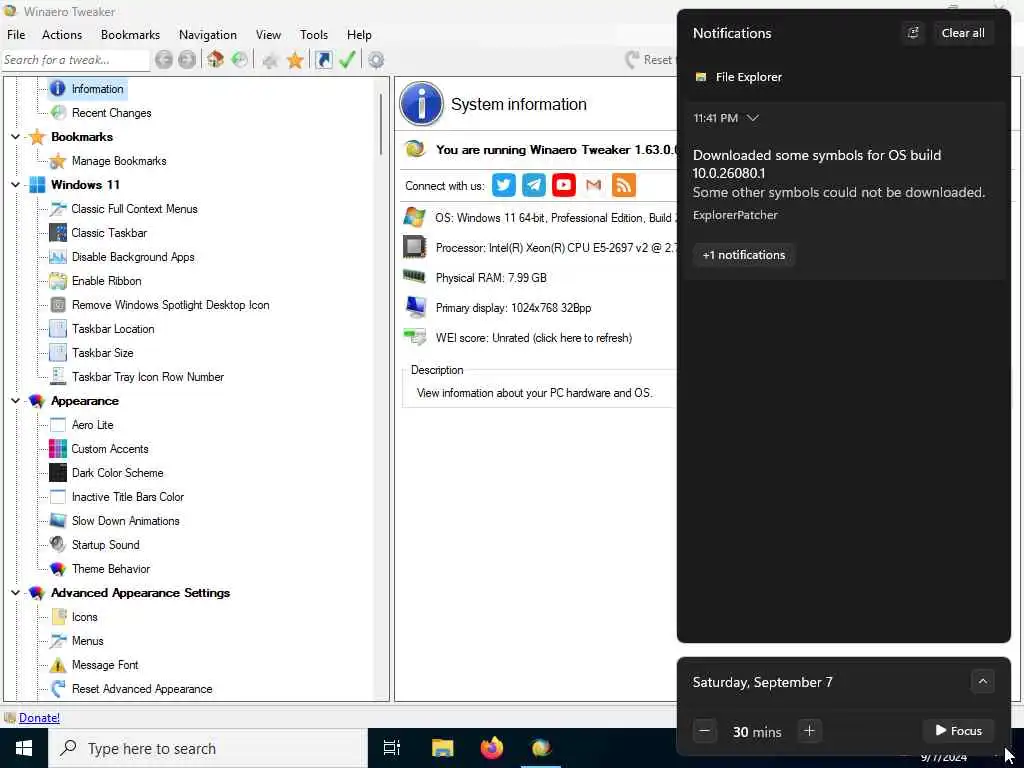Clear all notifications
Screen dimensions: 1024x768
click(963, 33)
